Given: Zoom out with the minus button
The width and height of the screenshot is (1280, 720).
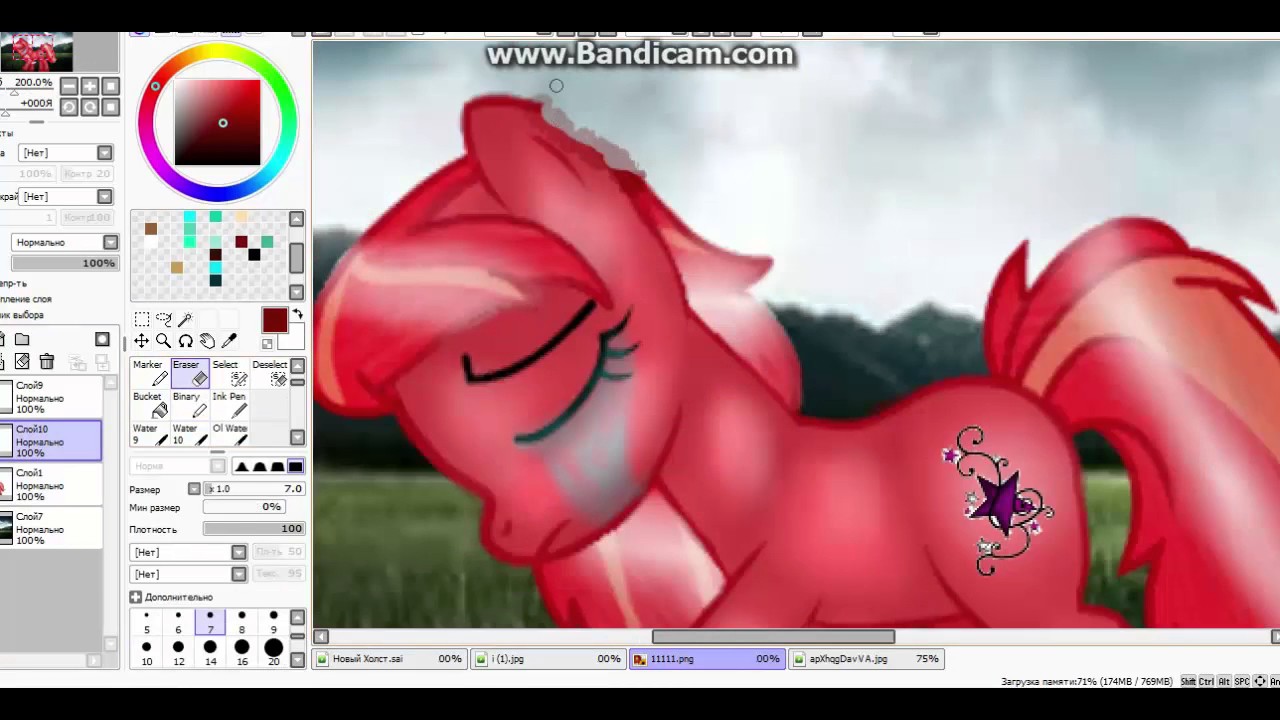Looking at the screenshot, I should tap(69, 86).
